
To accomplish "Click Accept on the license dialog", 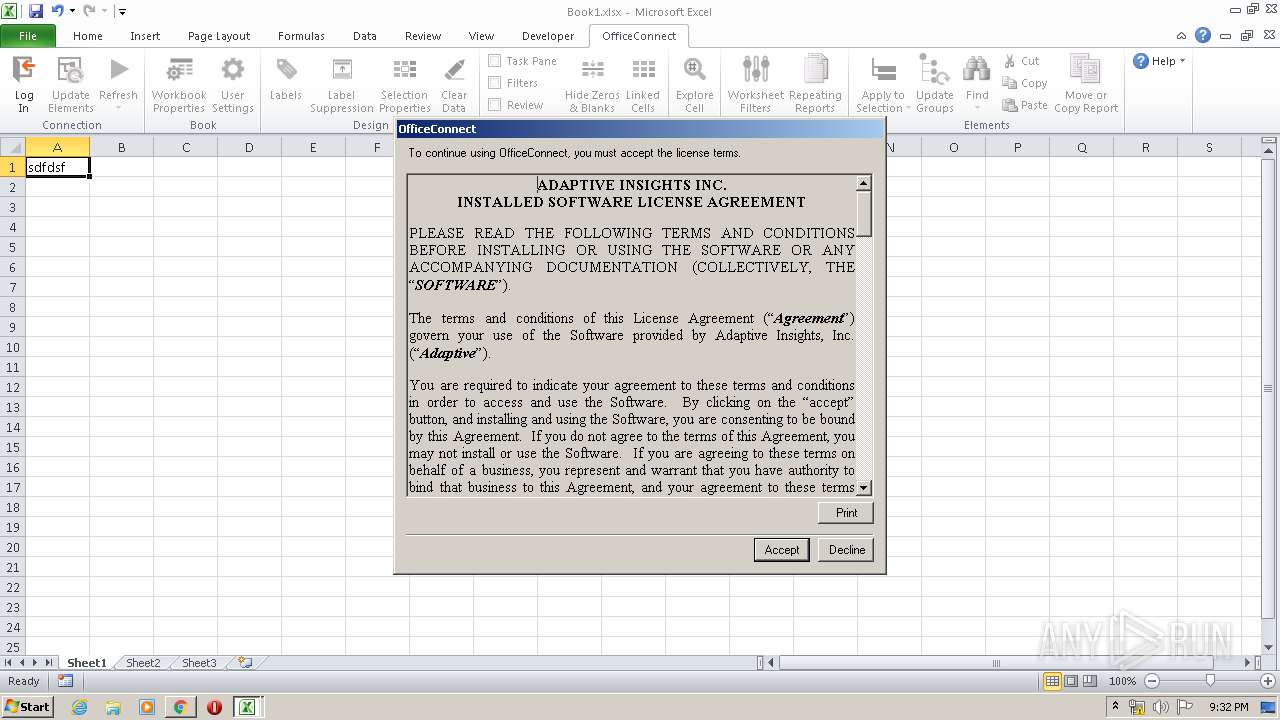I will [782, 550].
